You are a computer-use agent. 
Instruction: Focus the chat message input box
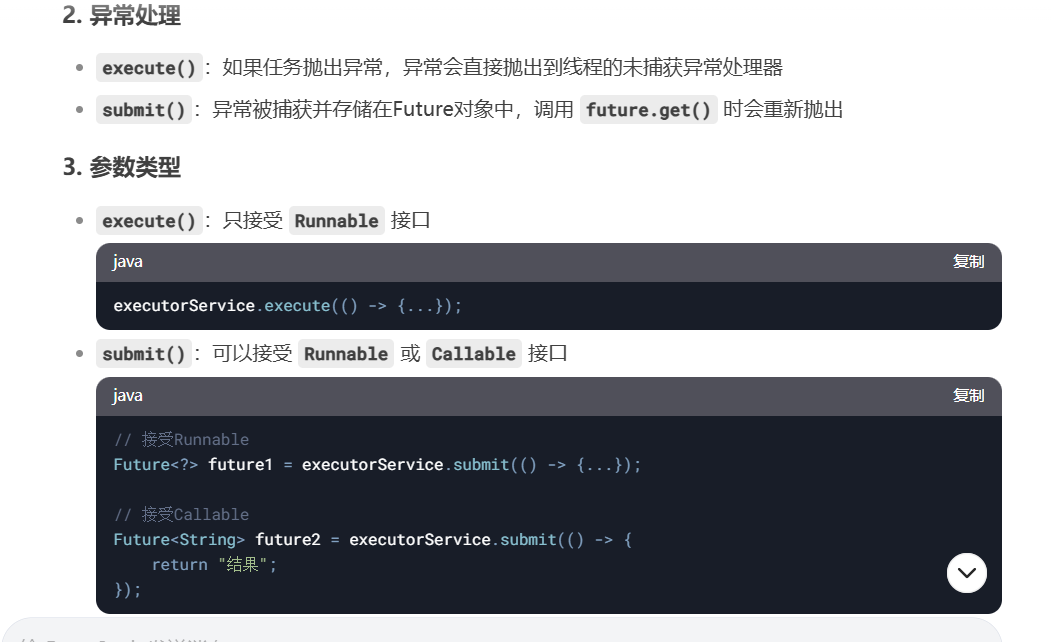click(x=503, y=631)
